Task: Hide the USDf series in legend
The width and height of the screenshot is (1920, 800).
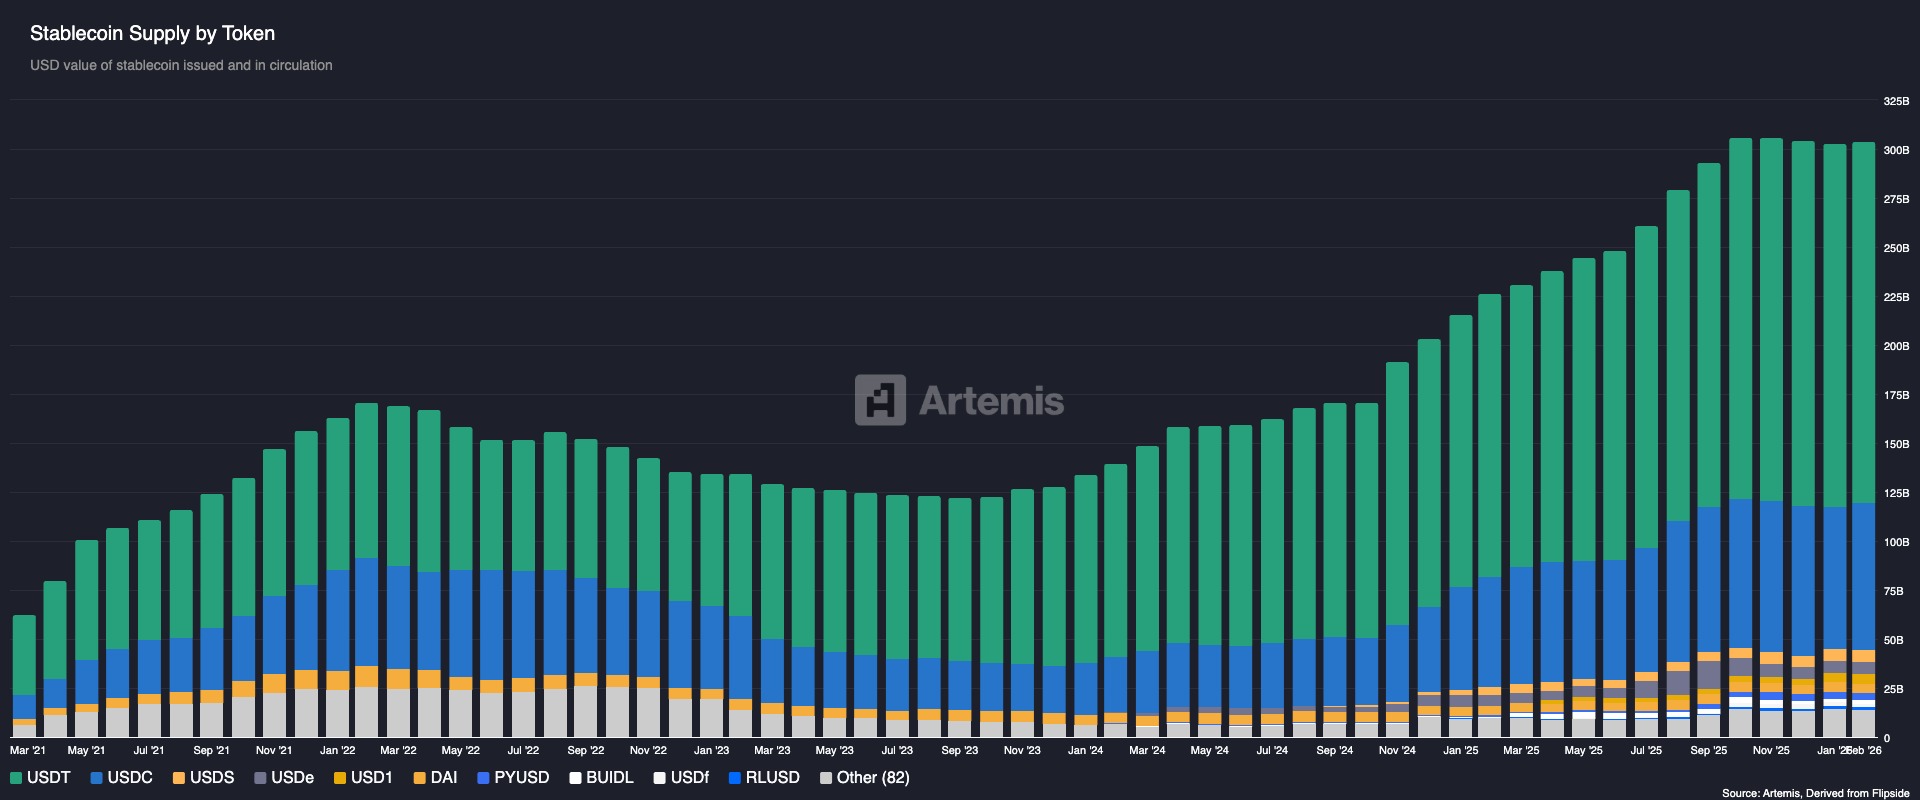Action: coord(689,778)
